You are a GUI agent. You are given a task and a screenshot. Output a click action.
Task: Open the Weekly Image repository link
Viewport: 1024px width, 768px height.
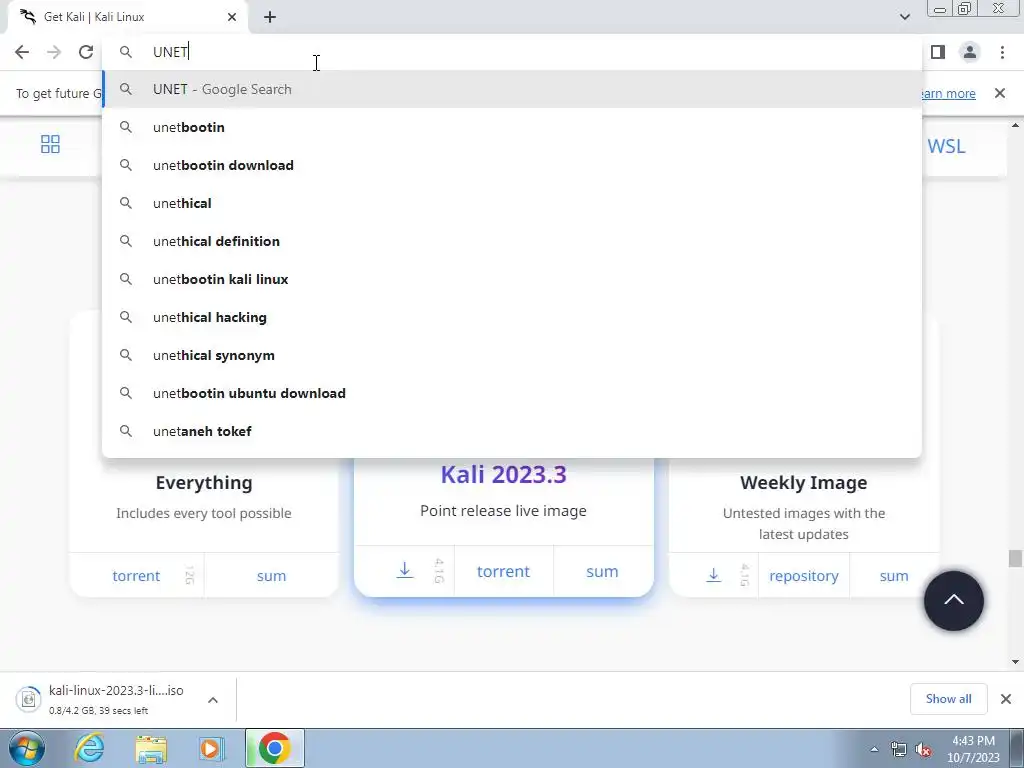coord(803,576)
